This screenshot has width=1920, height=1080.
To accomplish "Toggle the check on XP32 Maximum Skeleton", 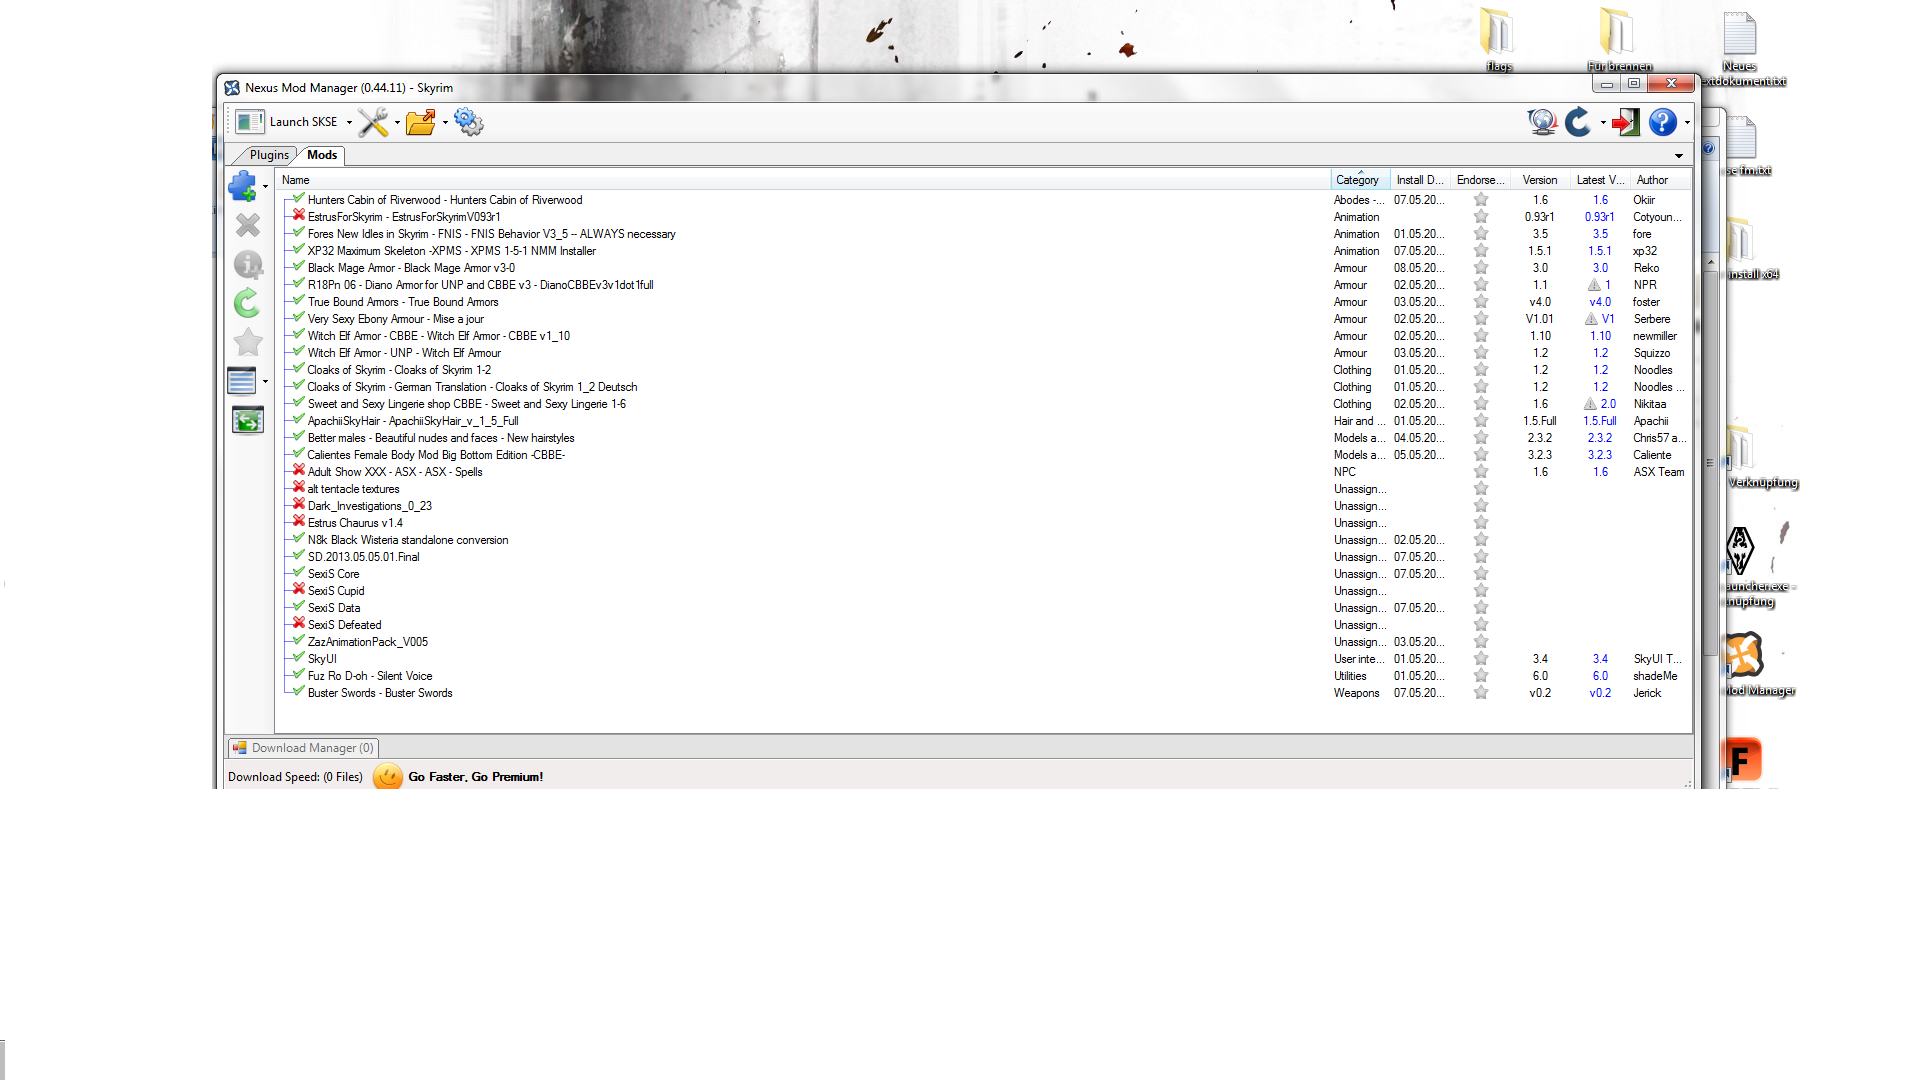I will (299, 250).
